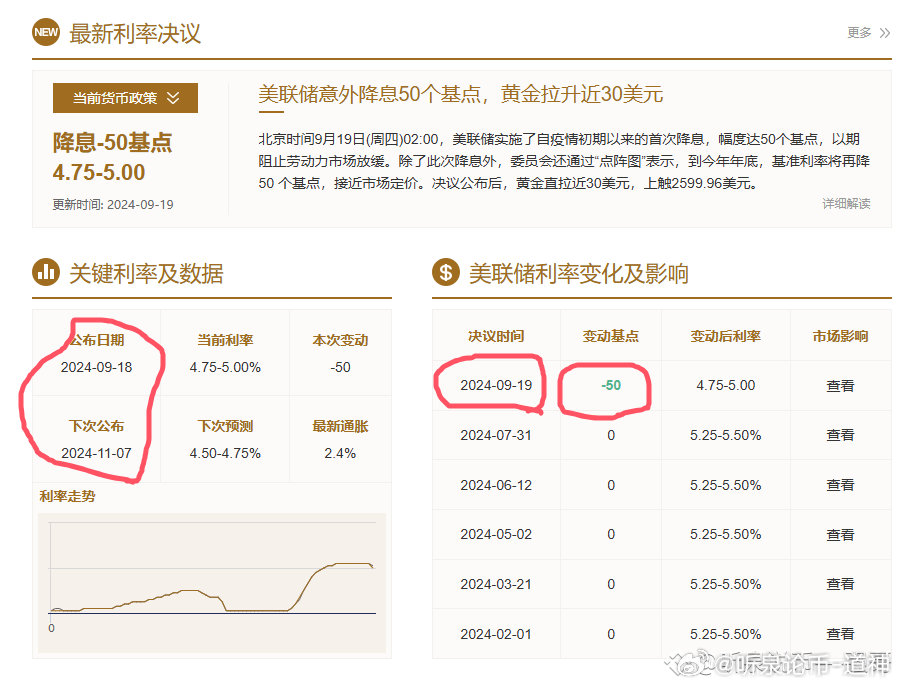The height and width of the screenshot is (685, 900).
Task: Click the NEW badge beside 最新利率决议
Action: click(46, 32)
